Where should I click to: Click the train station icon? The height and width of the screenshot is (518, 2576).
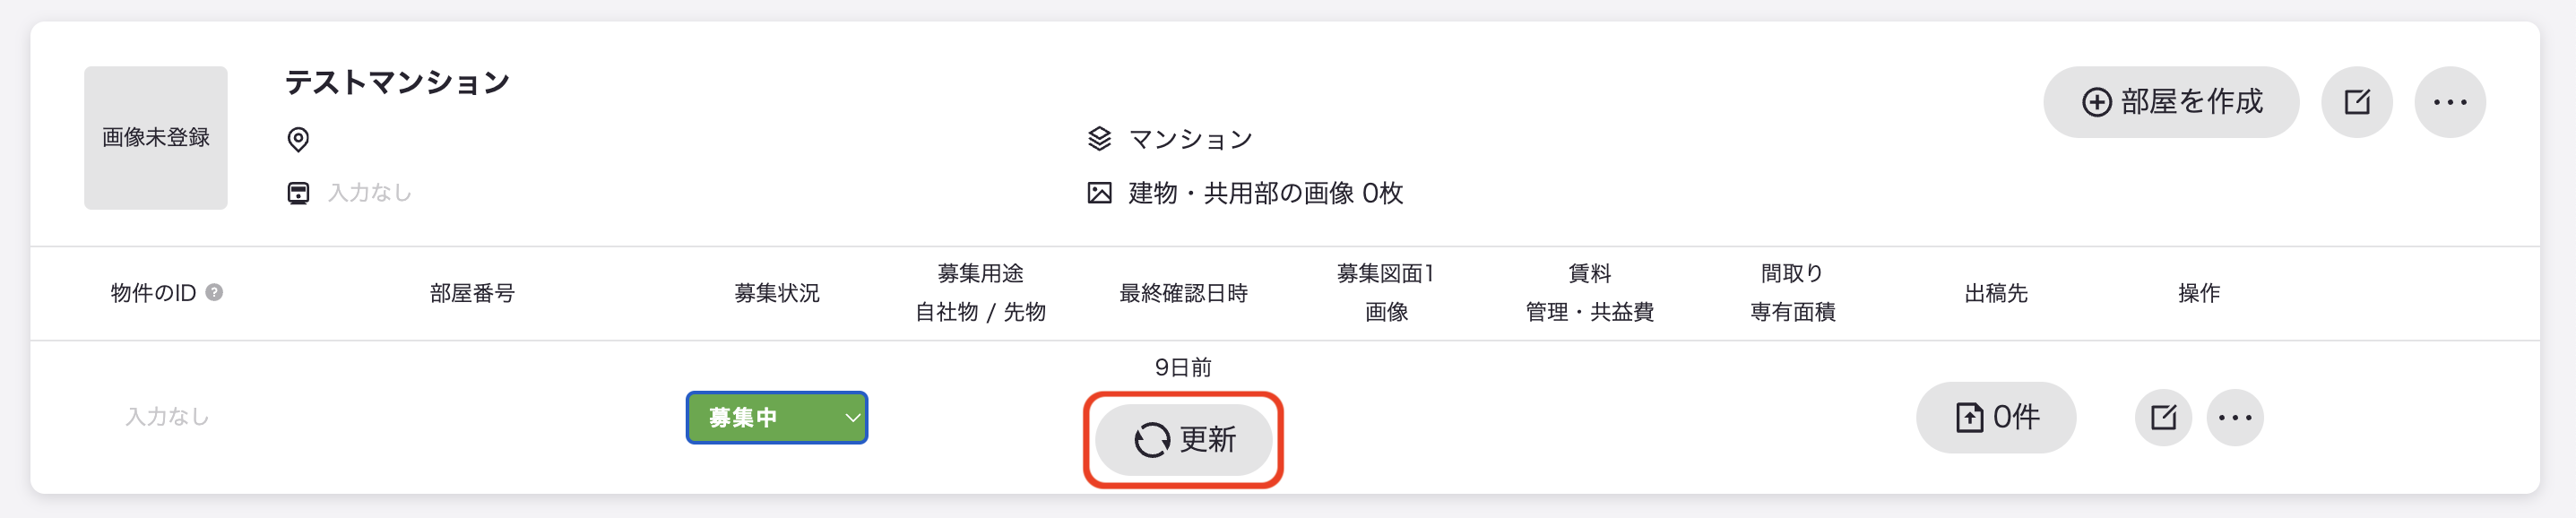pyautogui.click(x=298, y=193)
